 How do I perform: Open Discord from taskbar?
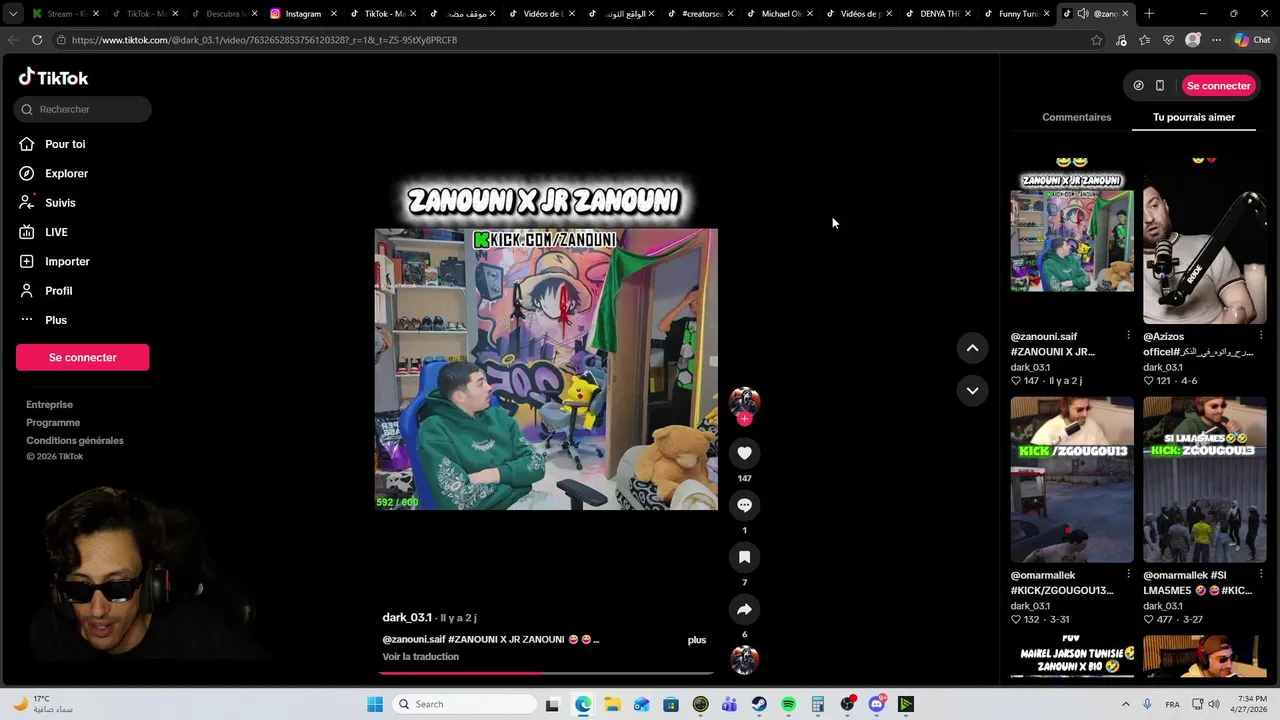(877, 704)
